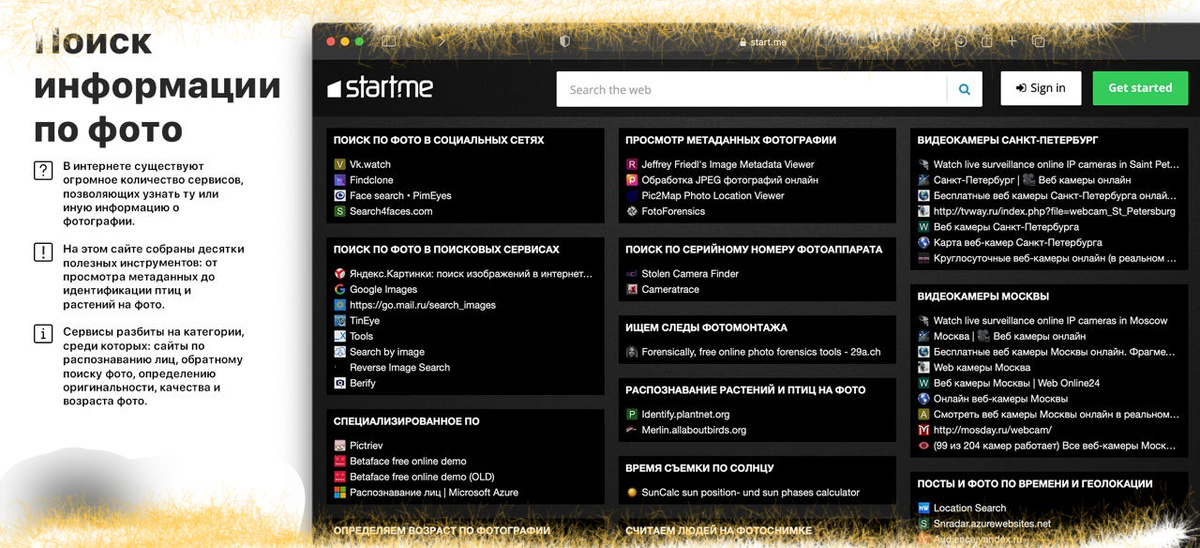Open the Reverse Image Search link
Viewport: 1200px width, 548px height.
[400, 367]
